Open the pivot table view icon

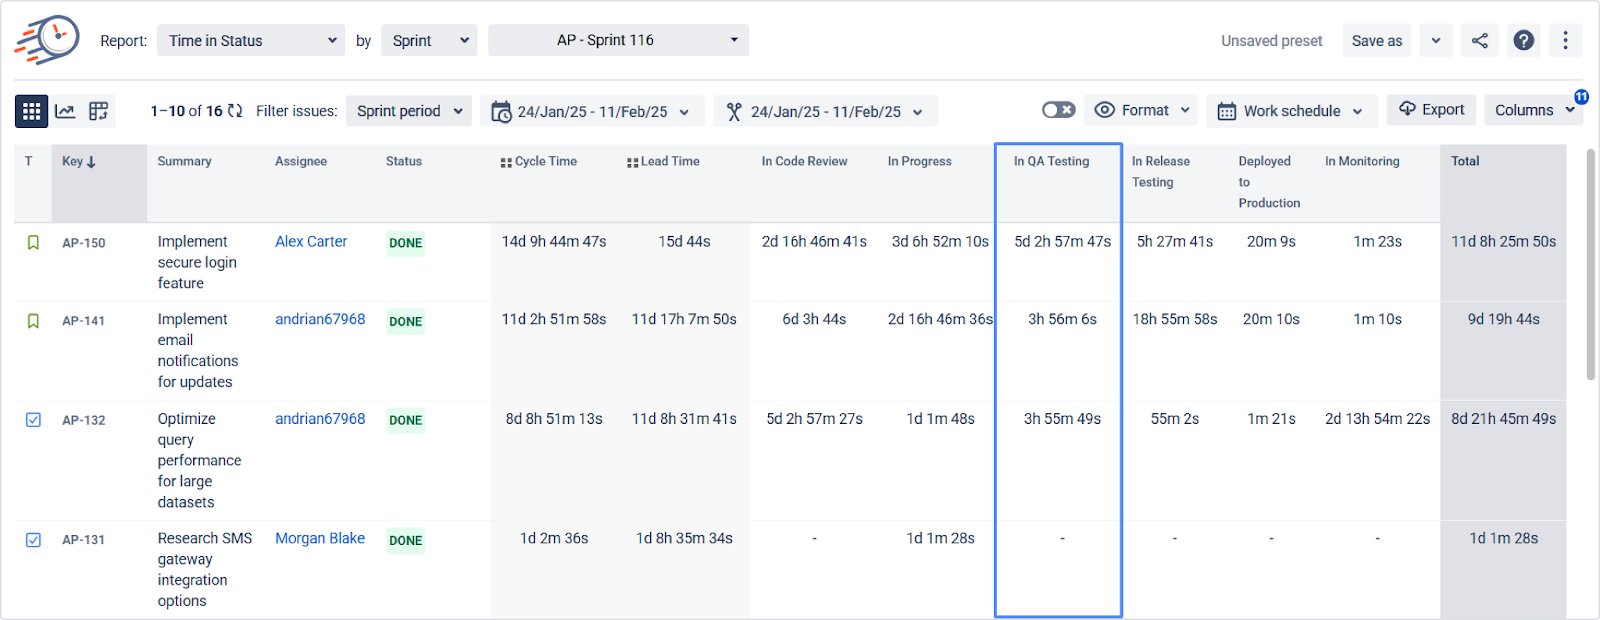tap(98, 111)
